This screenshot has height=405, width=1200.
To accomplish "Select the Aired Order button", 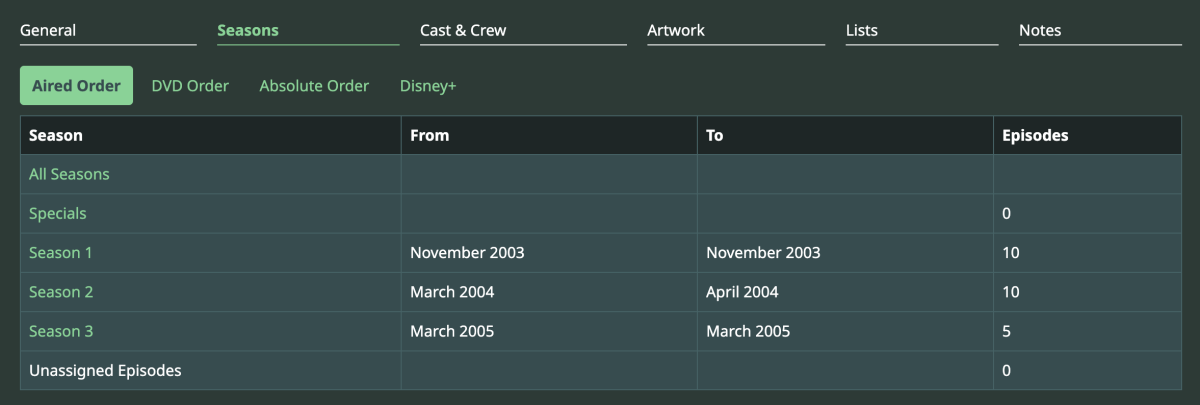I will (x=76, y=86).
